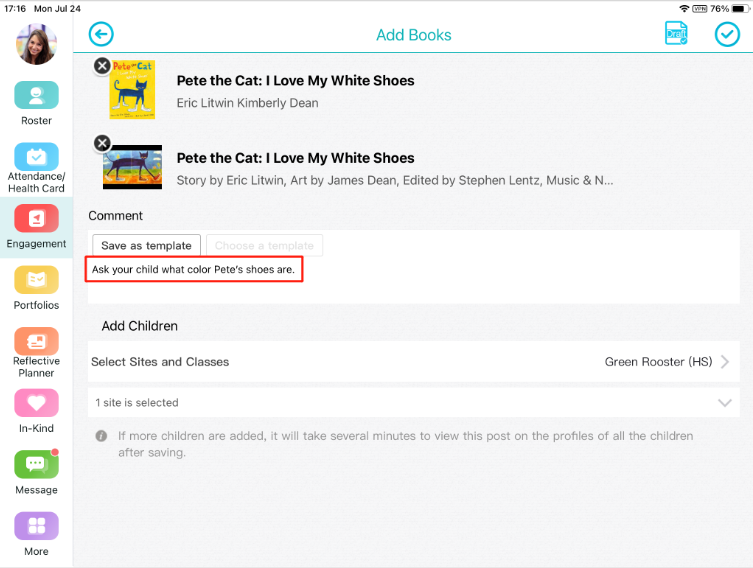Open the Reflective Planner icon

coord(36,341)
